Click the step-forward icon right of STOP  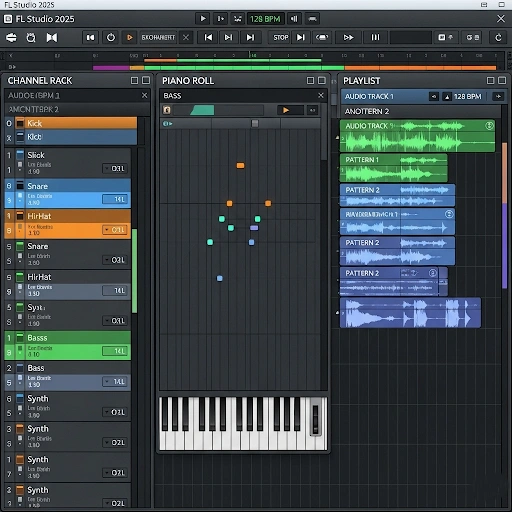301,37
